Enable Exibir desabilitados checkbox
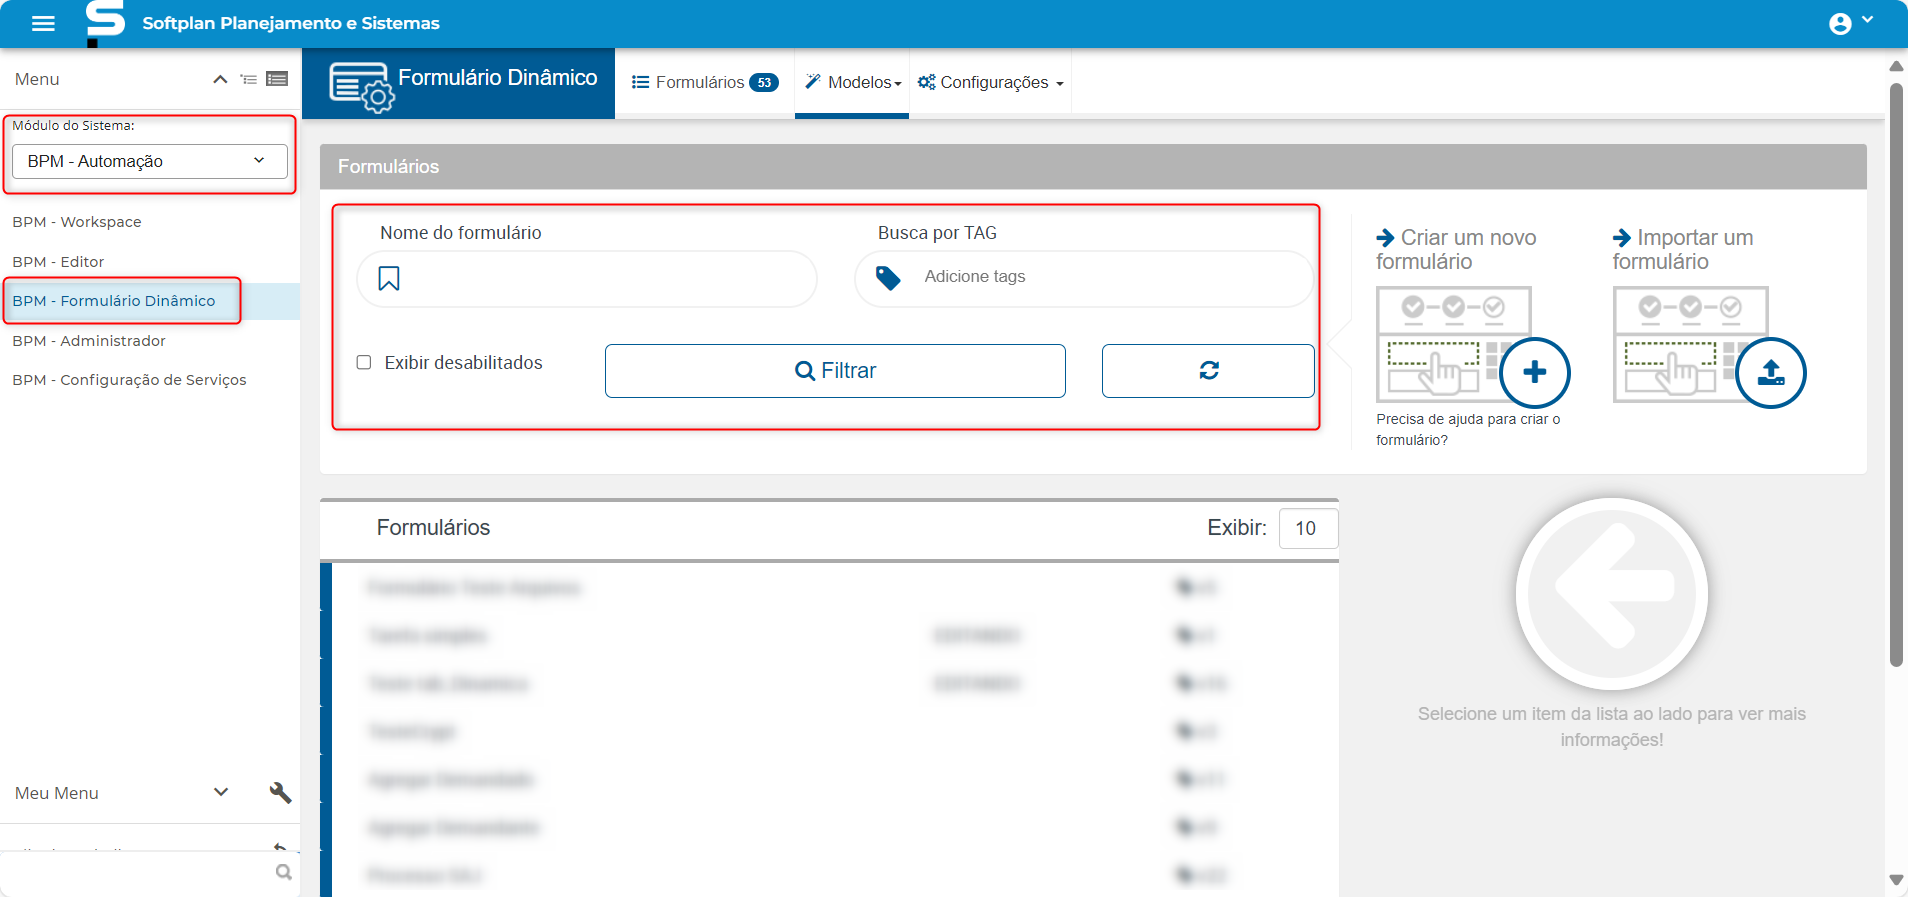 pos(364,362)
